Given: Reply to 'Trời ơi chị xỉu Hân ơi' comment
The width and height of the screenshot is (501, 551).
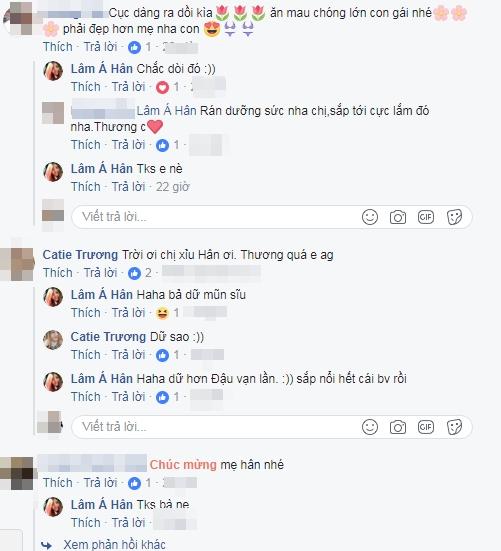Looking at the screenshot, I should 100,273.
